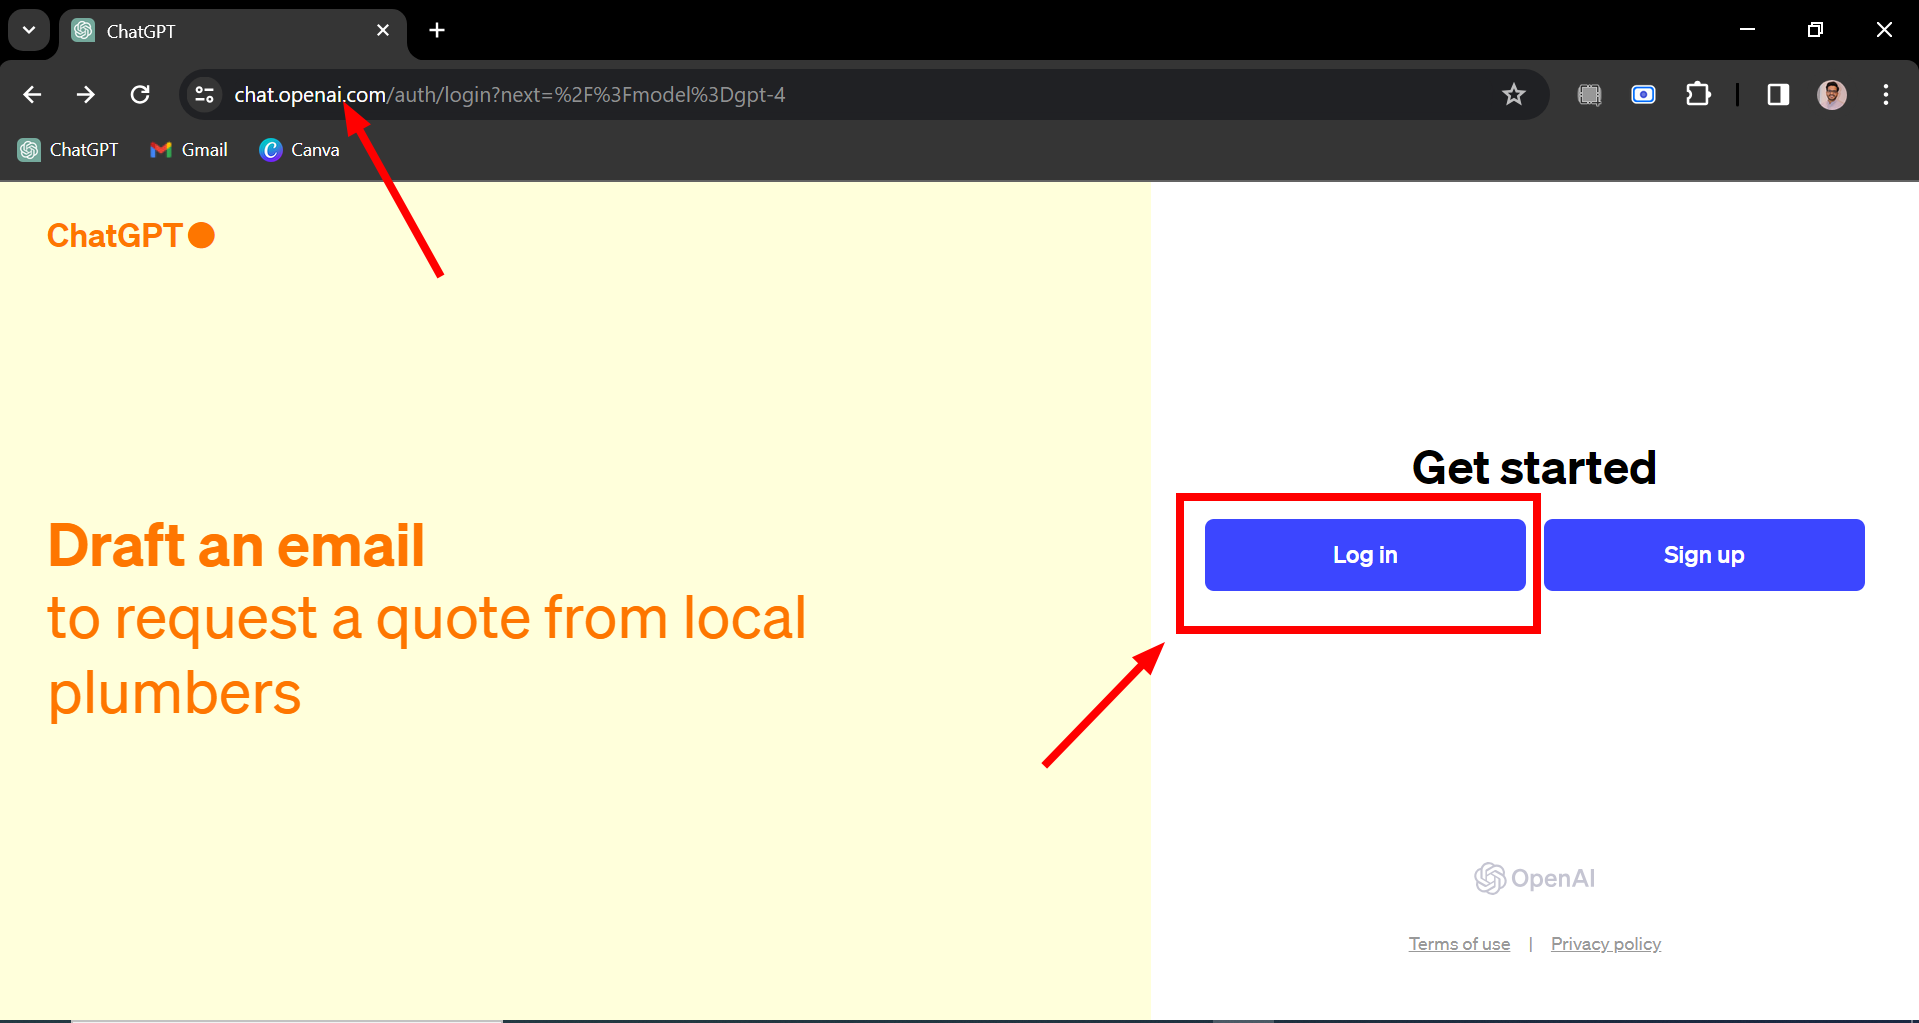Expand the tab search chevron
1919x1023 pixels.
[x=28, y=29]
